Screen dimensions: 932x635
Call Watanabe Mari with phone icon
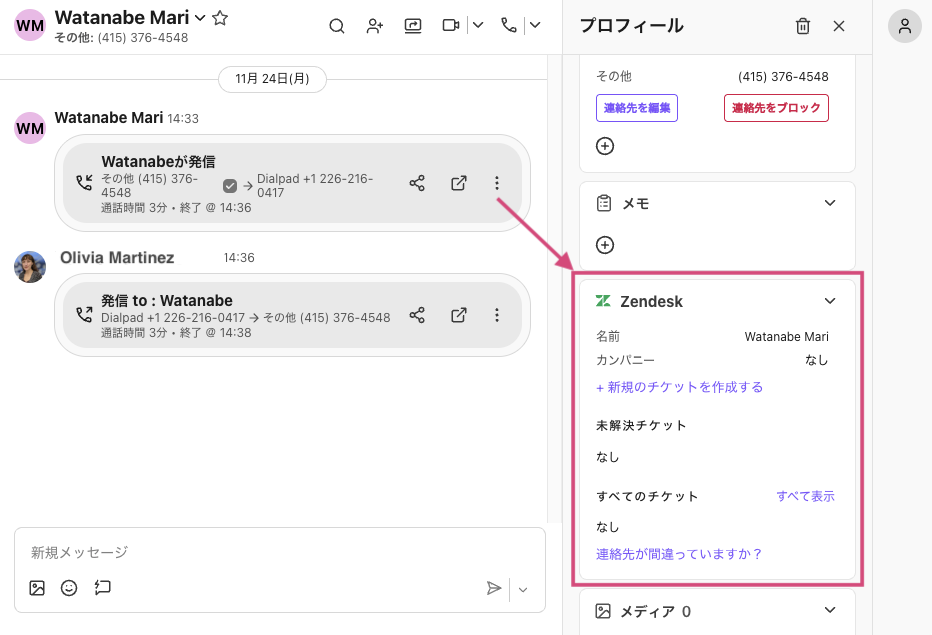[x=509, y=26]
